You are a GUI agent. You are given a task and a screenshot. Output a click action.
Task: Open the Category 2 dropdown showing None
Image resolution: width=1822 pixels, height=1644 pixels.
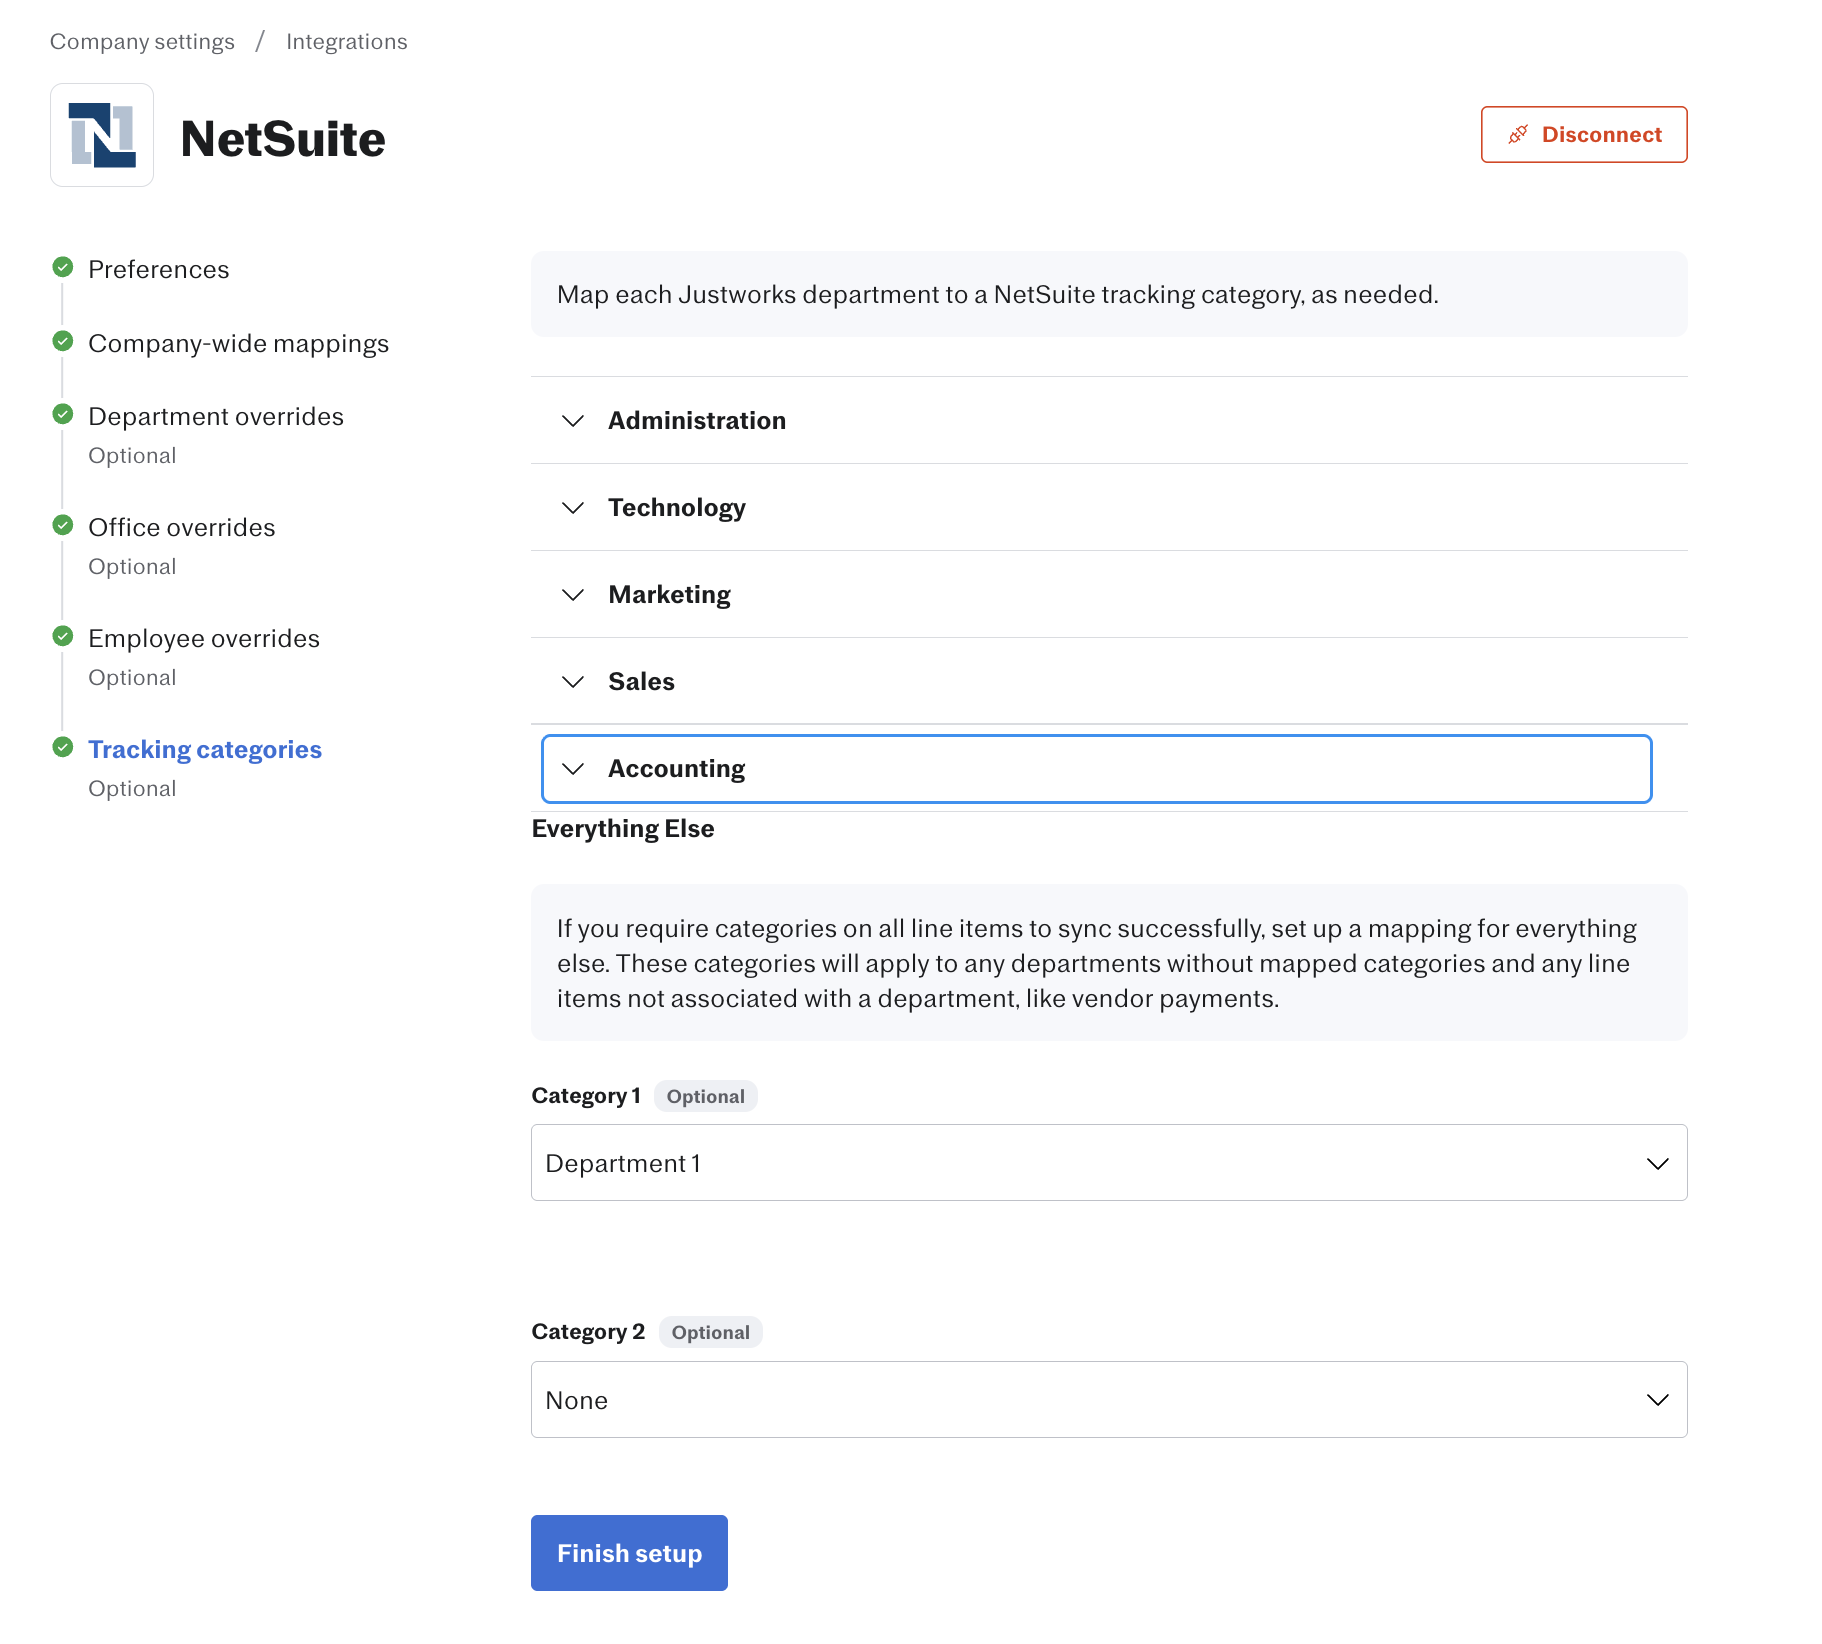click(x=1109, y=1399)
